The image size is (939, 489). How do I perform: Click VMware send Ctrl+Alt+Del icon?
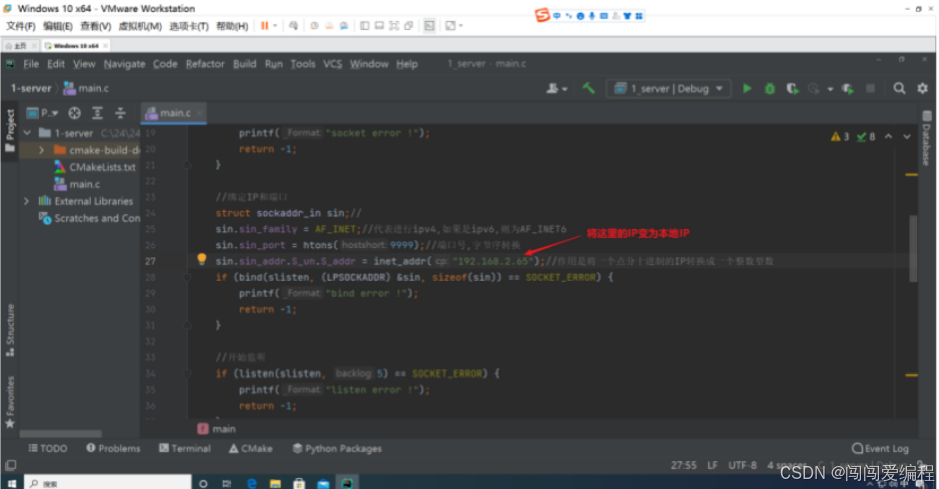coord(293,26)
